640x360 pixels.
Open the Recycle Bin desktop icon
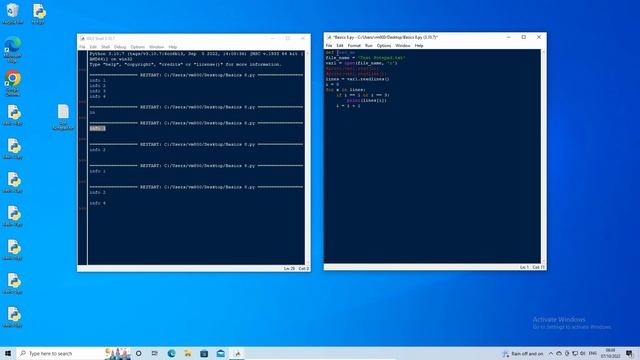click(12, 13)
